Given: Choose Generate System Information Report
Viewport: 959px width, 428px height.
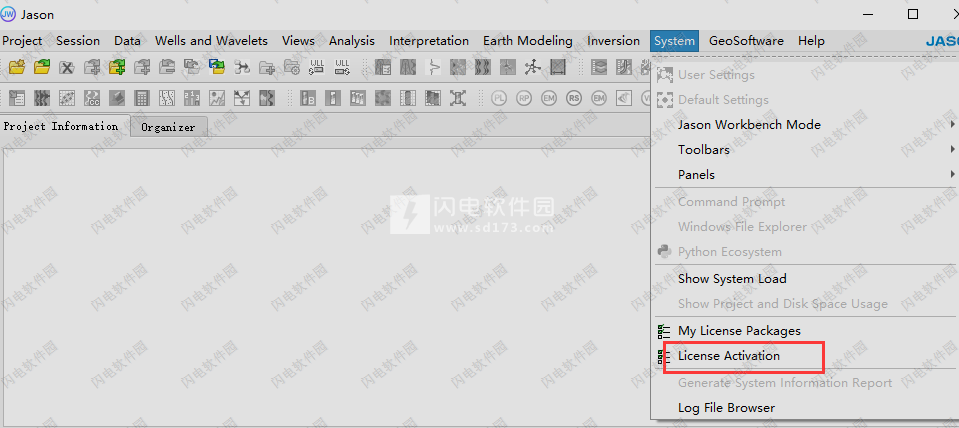Looking at the screenshot, I should click(x=804, y=383).
